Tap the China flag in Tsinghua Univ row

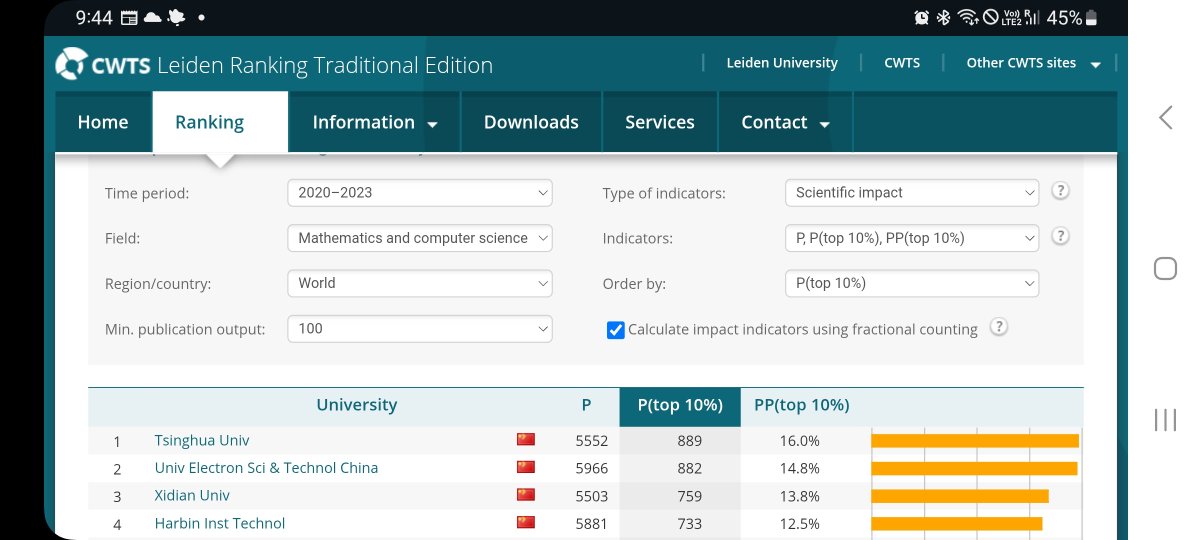[526, 440]
